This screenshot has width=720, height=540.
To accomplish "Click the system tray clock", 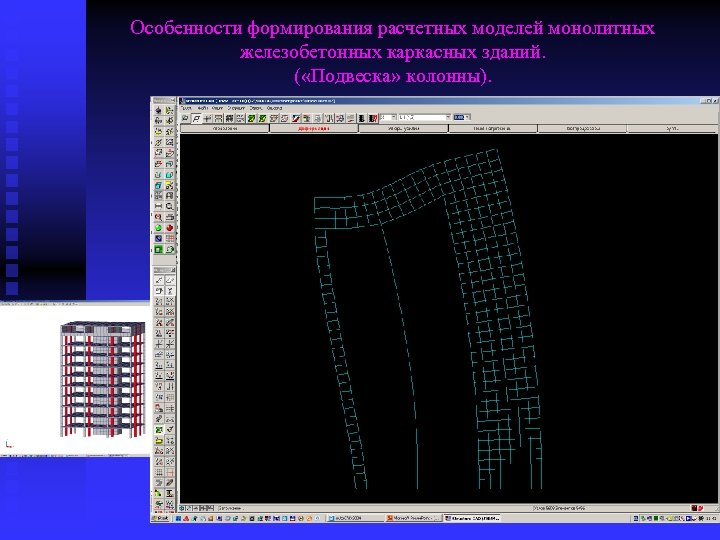I will [710, 518].
